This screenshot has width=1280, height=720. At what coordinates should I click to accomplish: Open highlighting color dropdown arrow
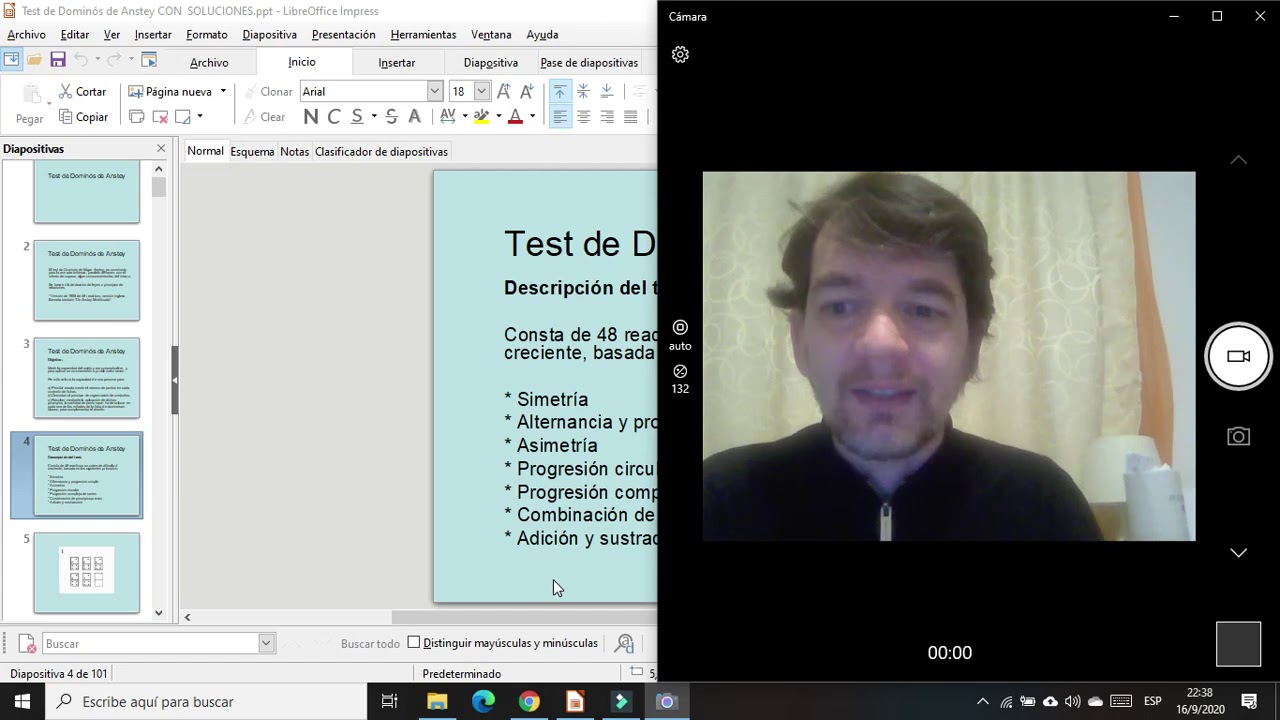tap(498, 117)
